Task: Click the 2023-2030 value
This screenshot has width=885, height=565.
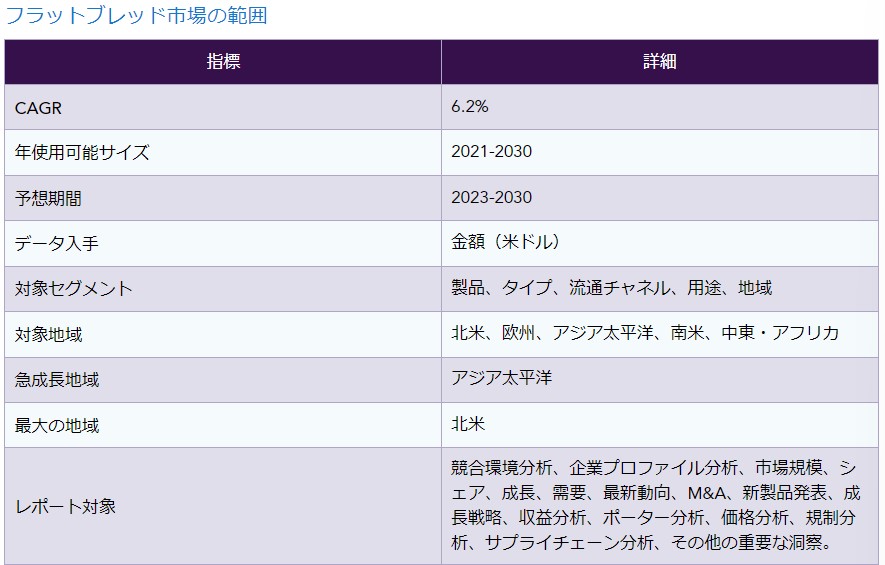Action: [492, 197]
